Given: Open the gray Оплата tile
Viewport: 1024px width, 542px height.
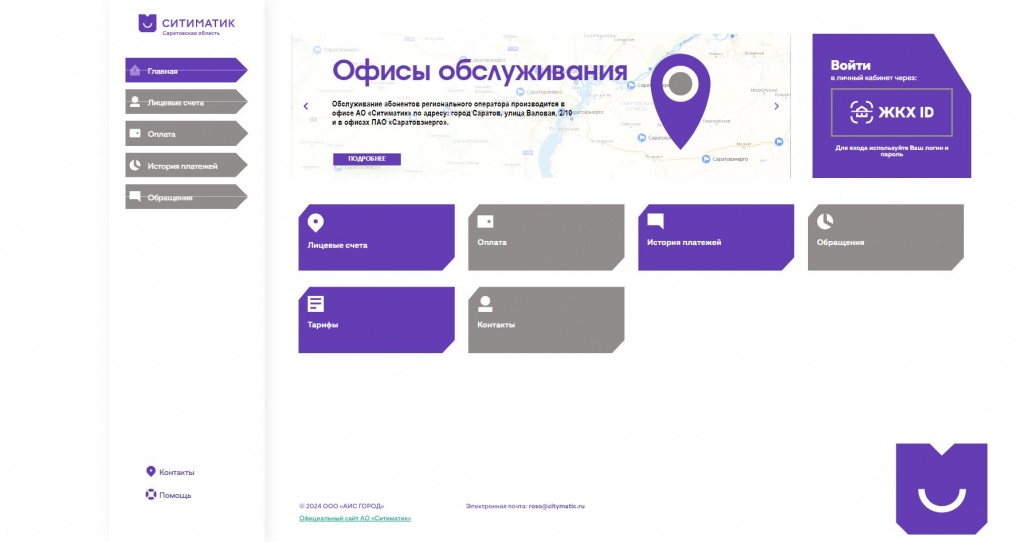Looking at the screenshot, I should [x=546, y=238].
